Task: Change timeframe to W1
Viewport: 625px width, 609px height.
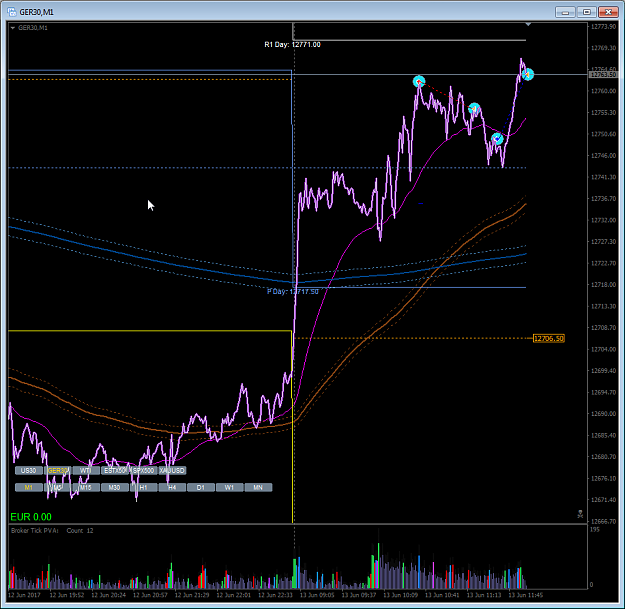Action: click(x=230, y=487)
